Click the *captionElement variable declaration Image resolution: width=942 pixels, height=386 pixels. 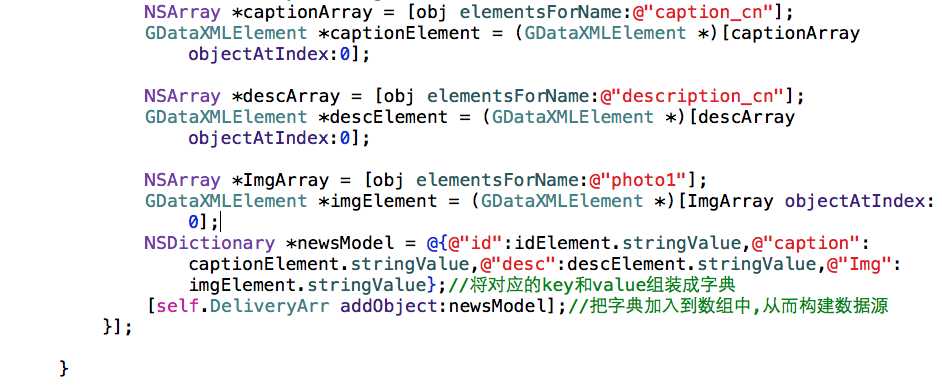398,33
